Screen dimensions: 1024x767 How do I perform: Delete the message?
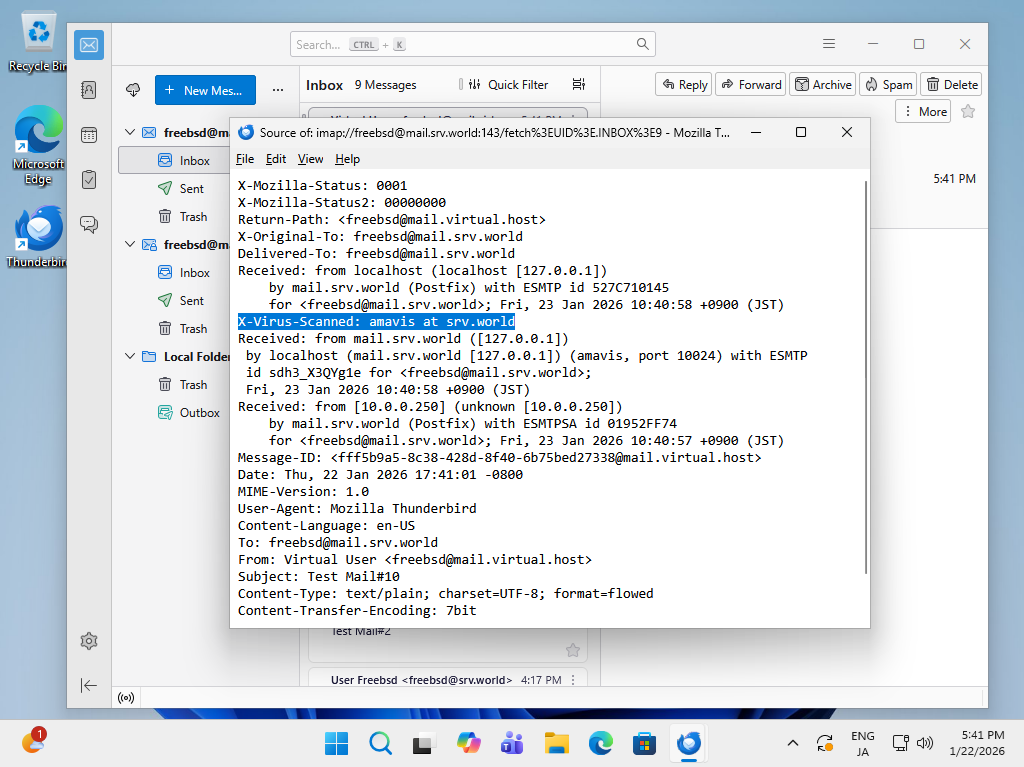pos(952,84)
